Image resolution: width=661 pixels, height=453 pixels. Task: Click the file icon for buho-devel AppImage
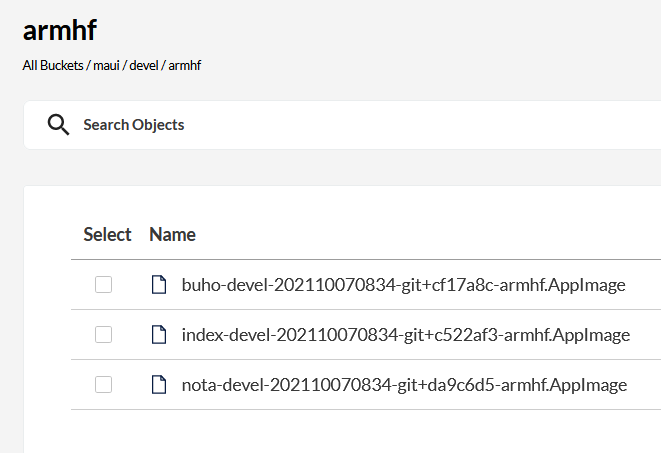159,285
